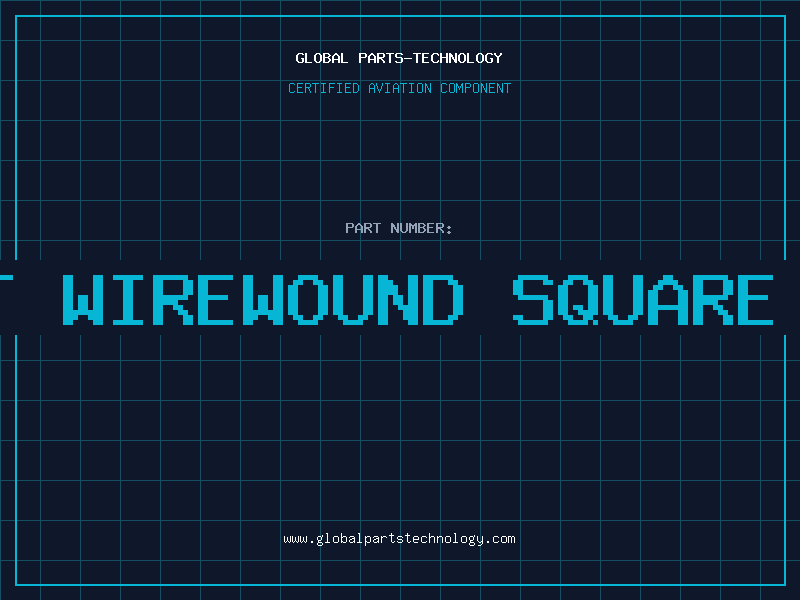The image size is (800, 600).
Task: Click the word PARTS-TECHNOLOGY in the header
Action: [430, 58]
